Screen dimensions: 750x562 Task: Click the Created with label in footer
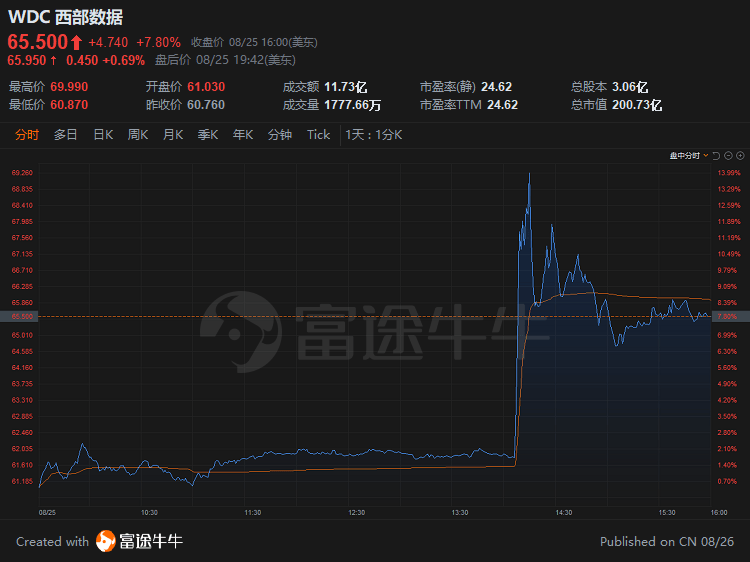tap(53, 541)
